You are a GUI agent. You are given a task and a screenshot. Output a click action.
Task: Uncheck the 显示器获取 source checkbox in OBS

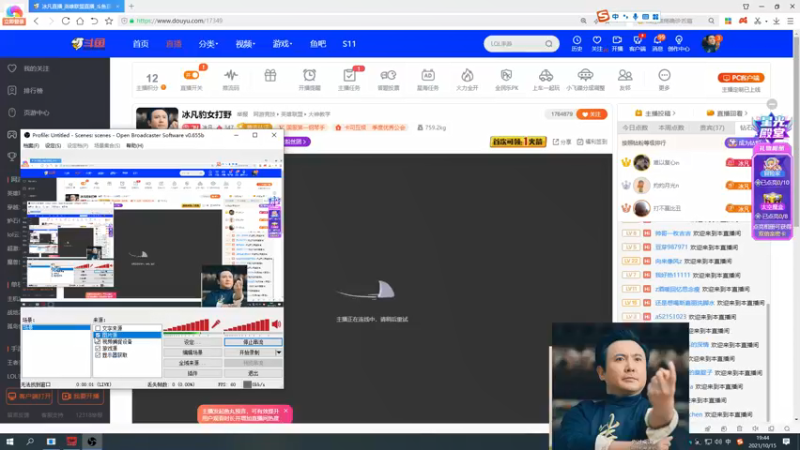pos(98,355)
